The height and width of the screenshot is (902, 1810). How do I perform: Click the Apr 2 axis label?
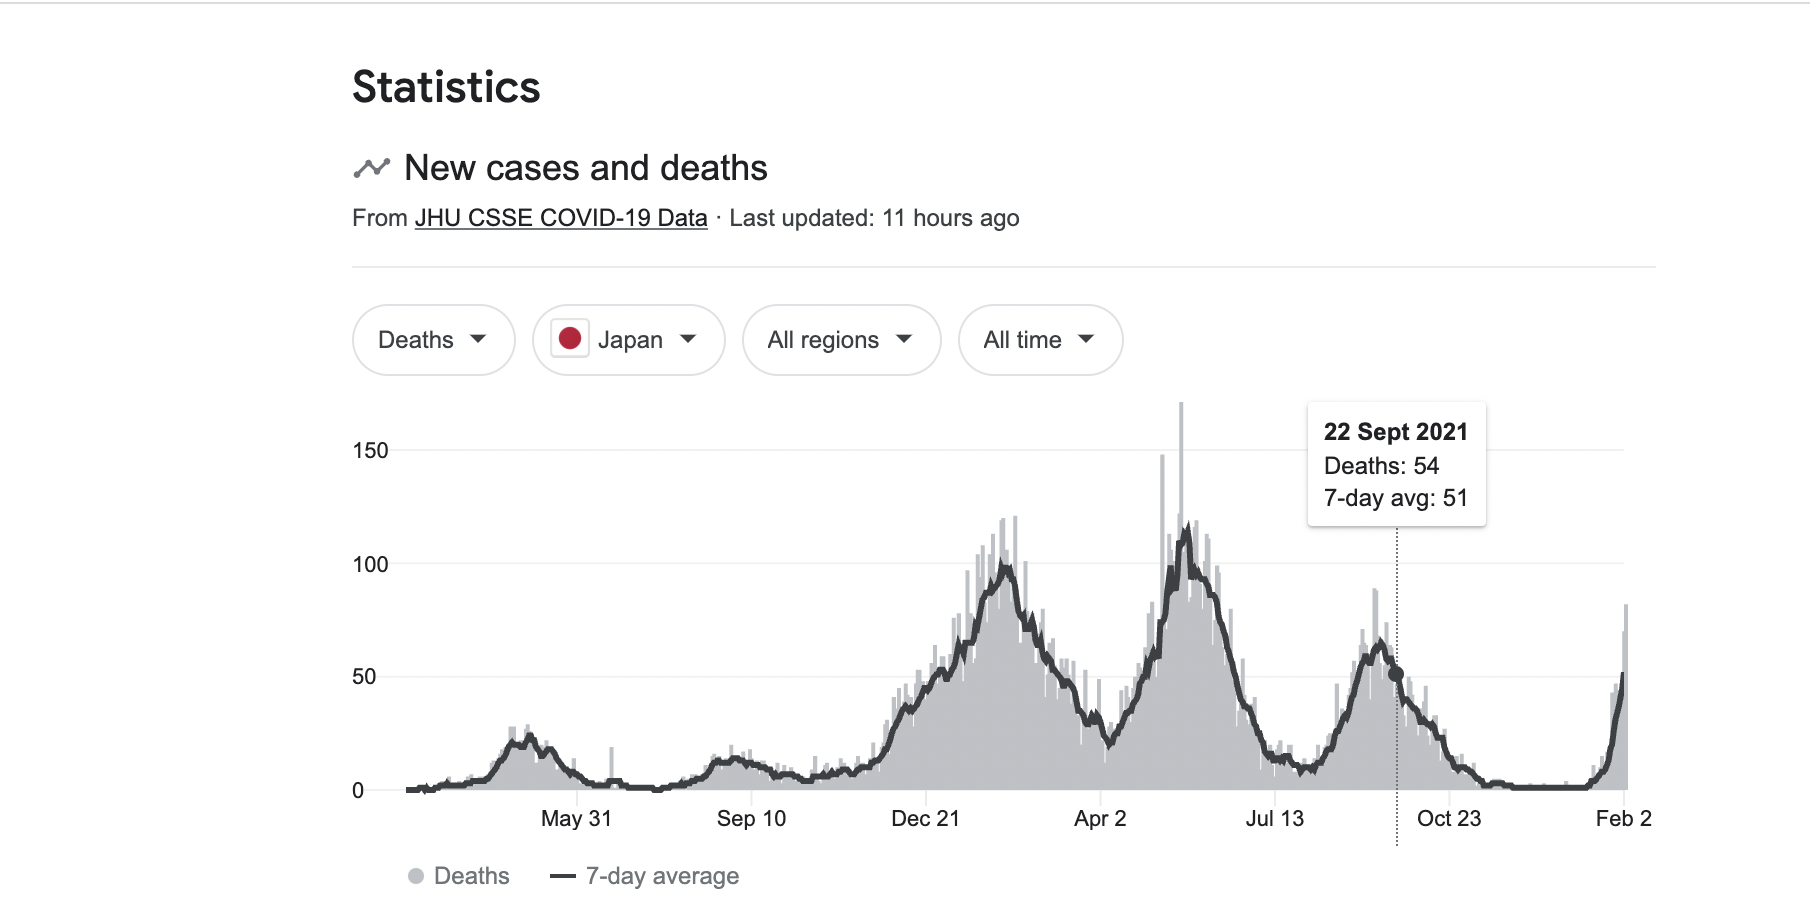[1100, 818]
